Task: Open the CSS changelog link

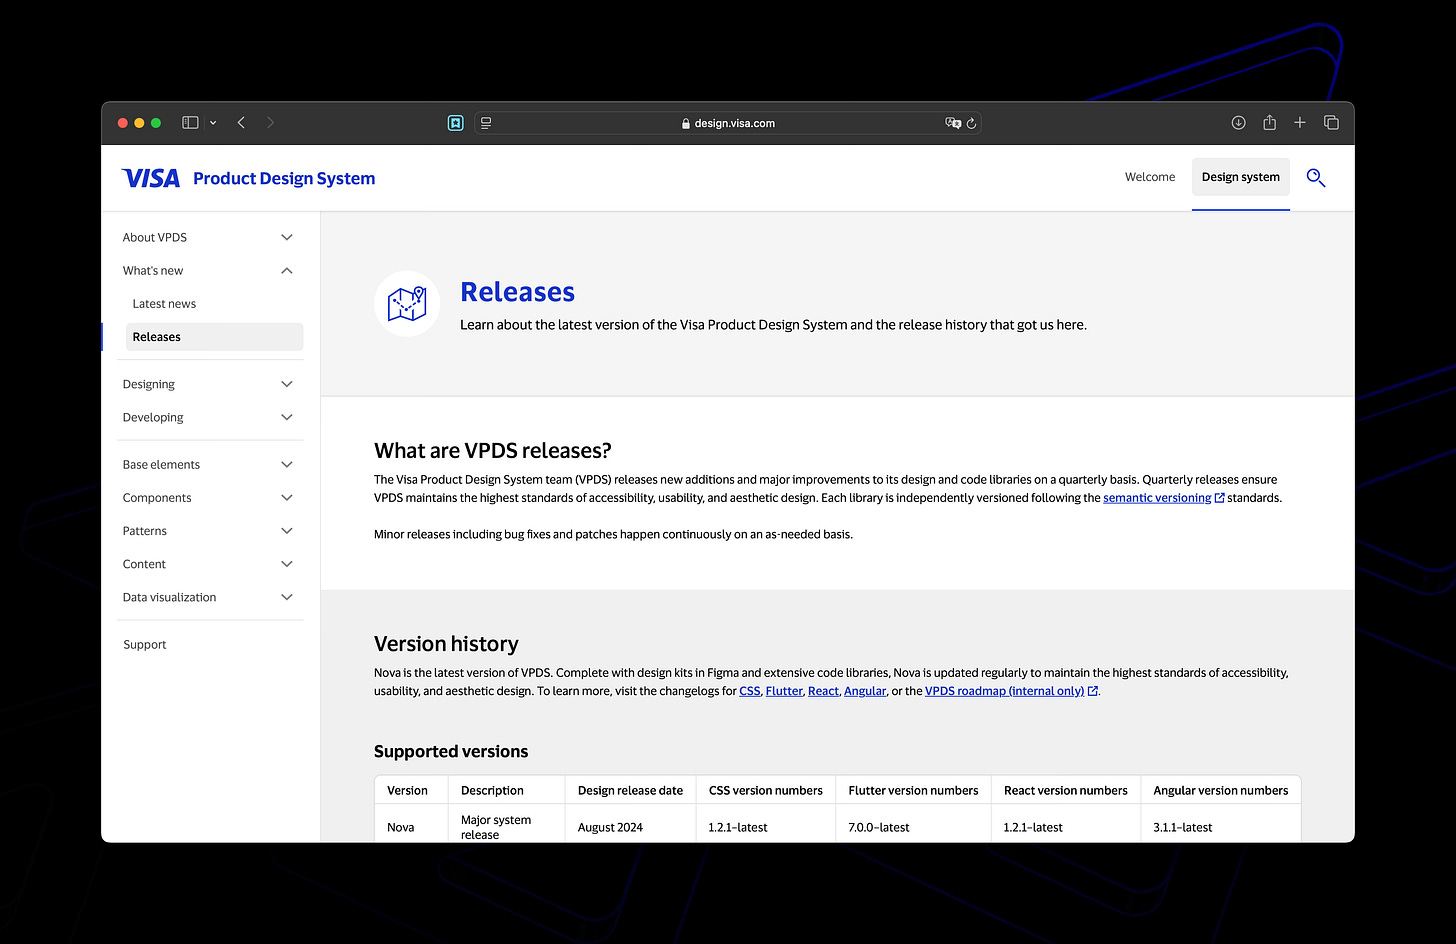Action: (750, 691)
